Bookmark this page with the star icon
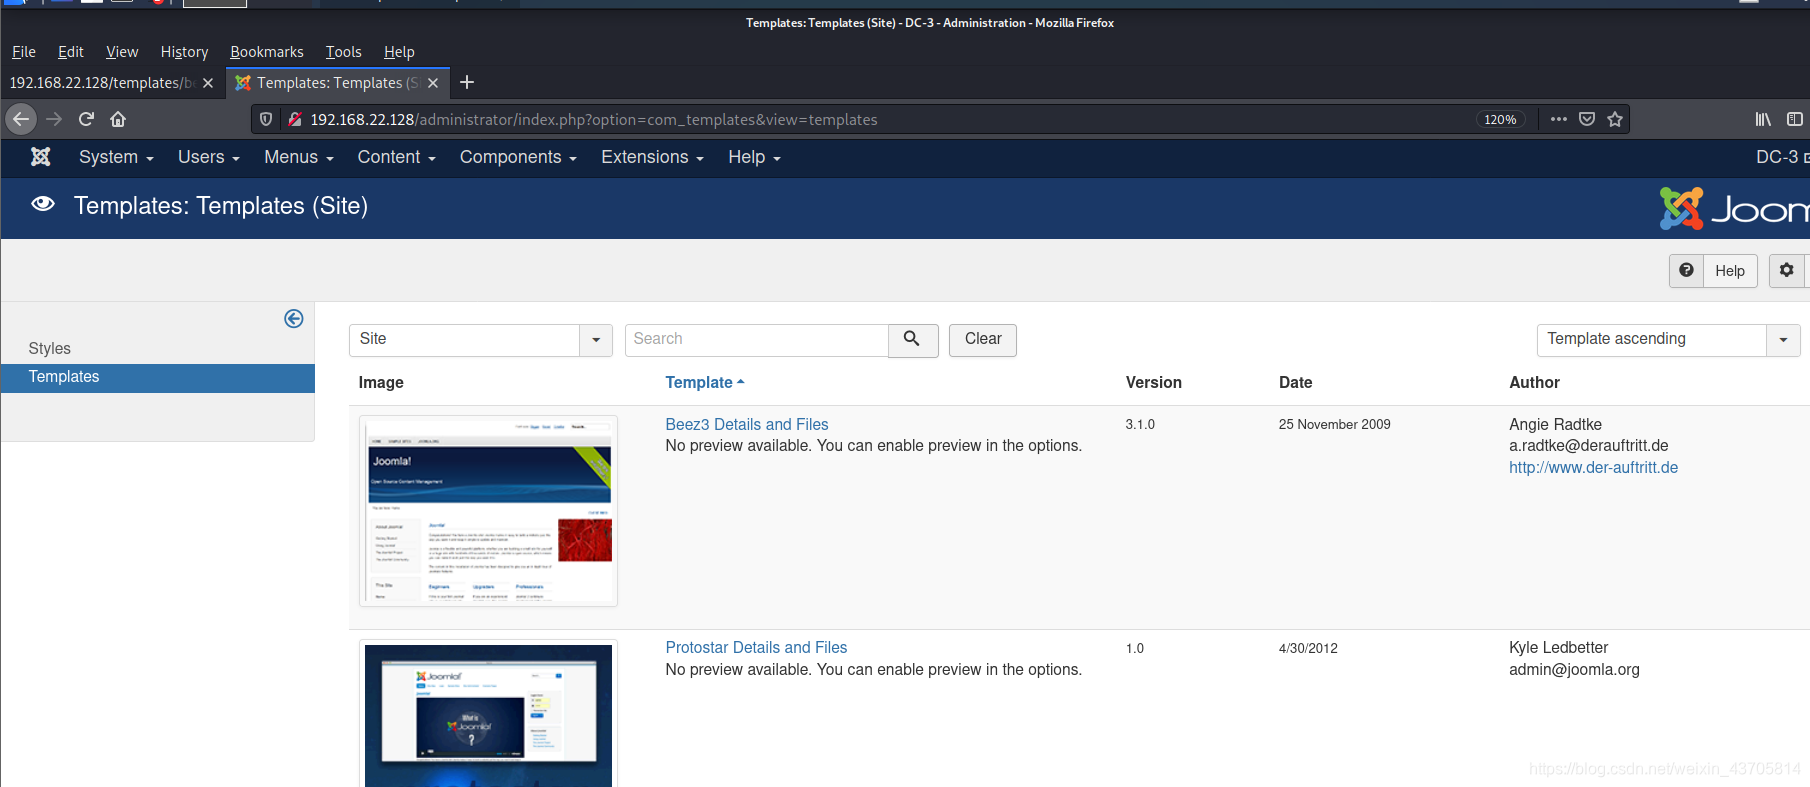This screenshot has width=1810, height=787. click(1615, 119)
